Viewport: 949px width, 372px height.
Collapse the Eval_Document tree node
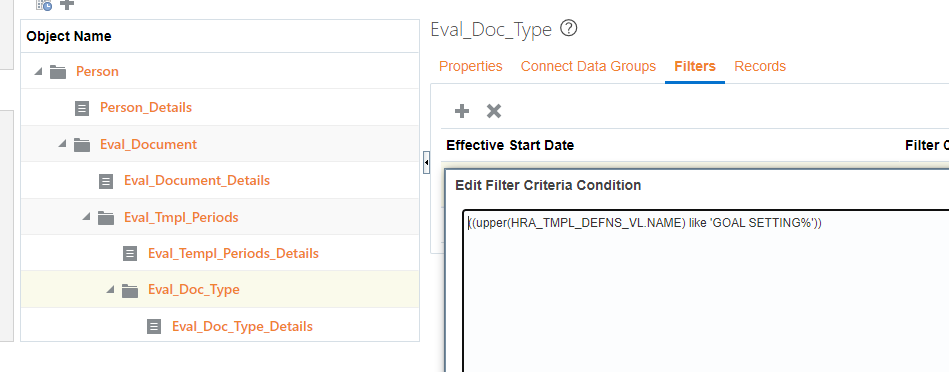point(62,144)
